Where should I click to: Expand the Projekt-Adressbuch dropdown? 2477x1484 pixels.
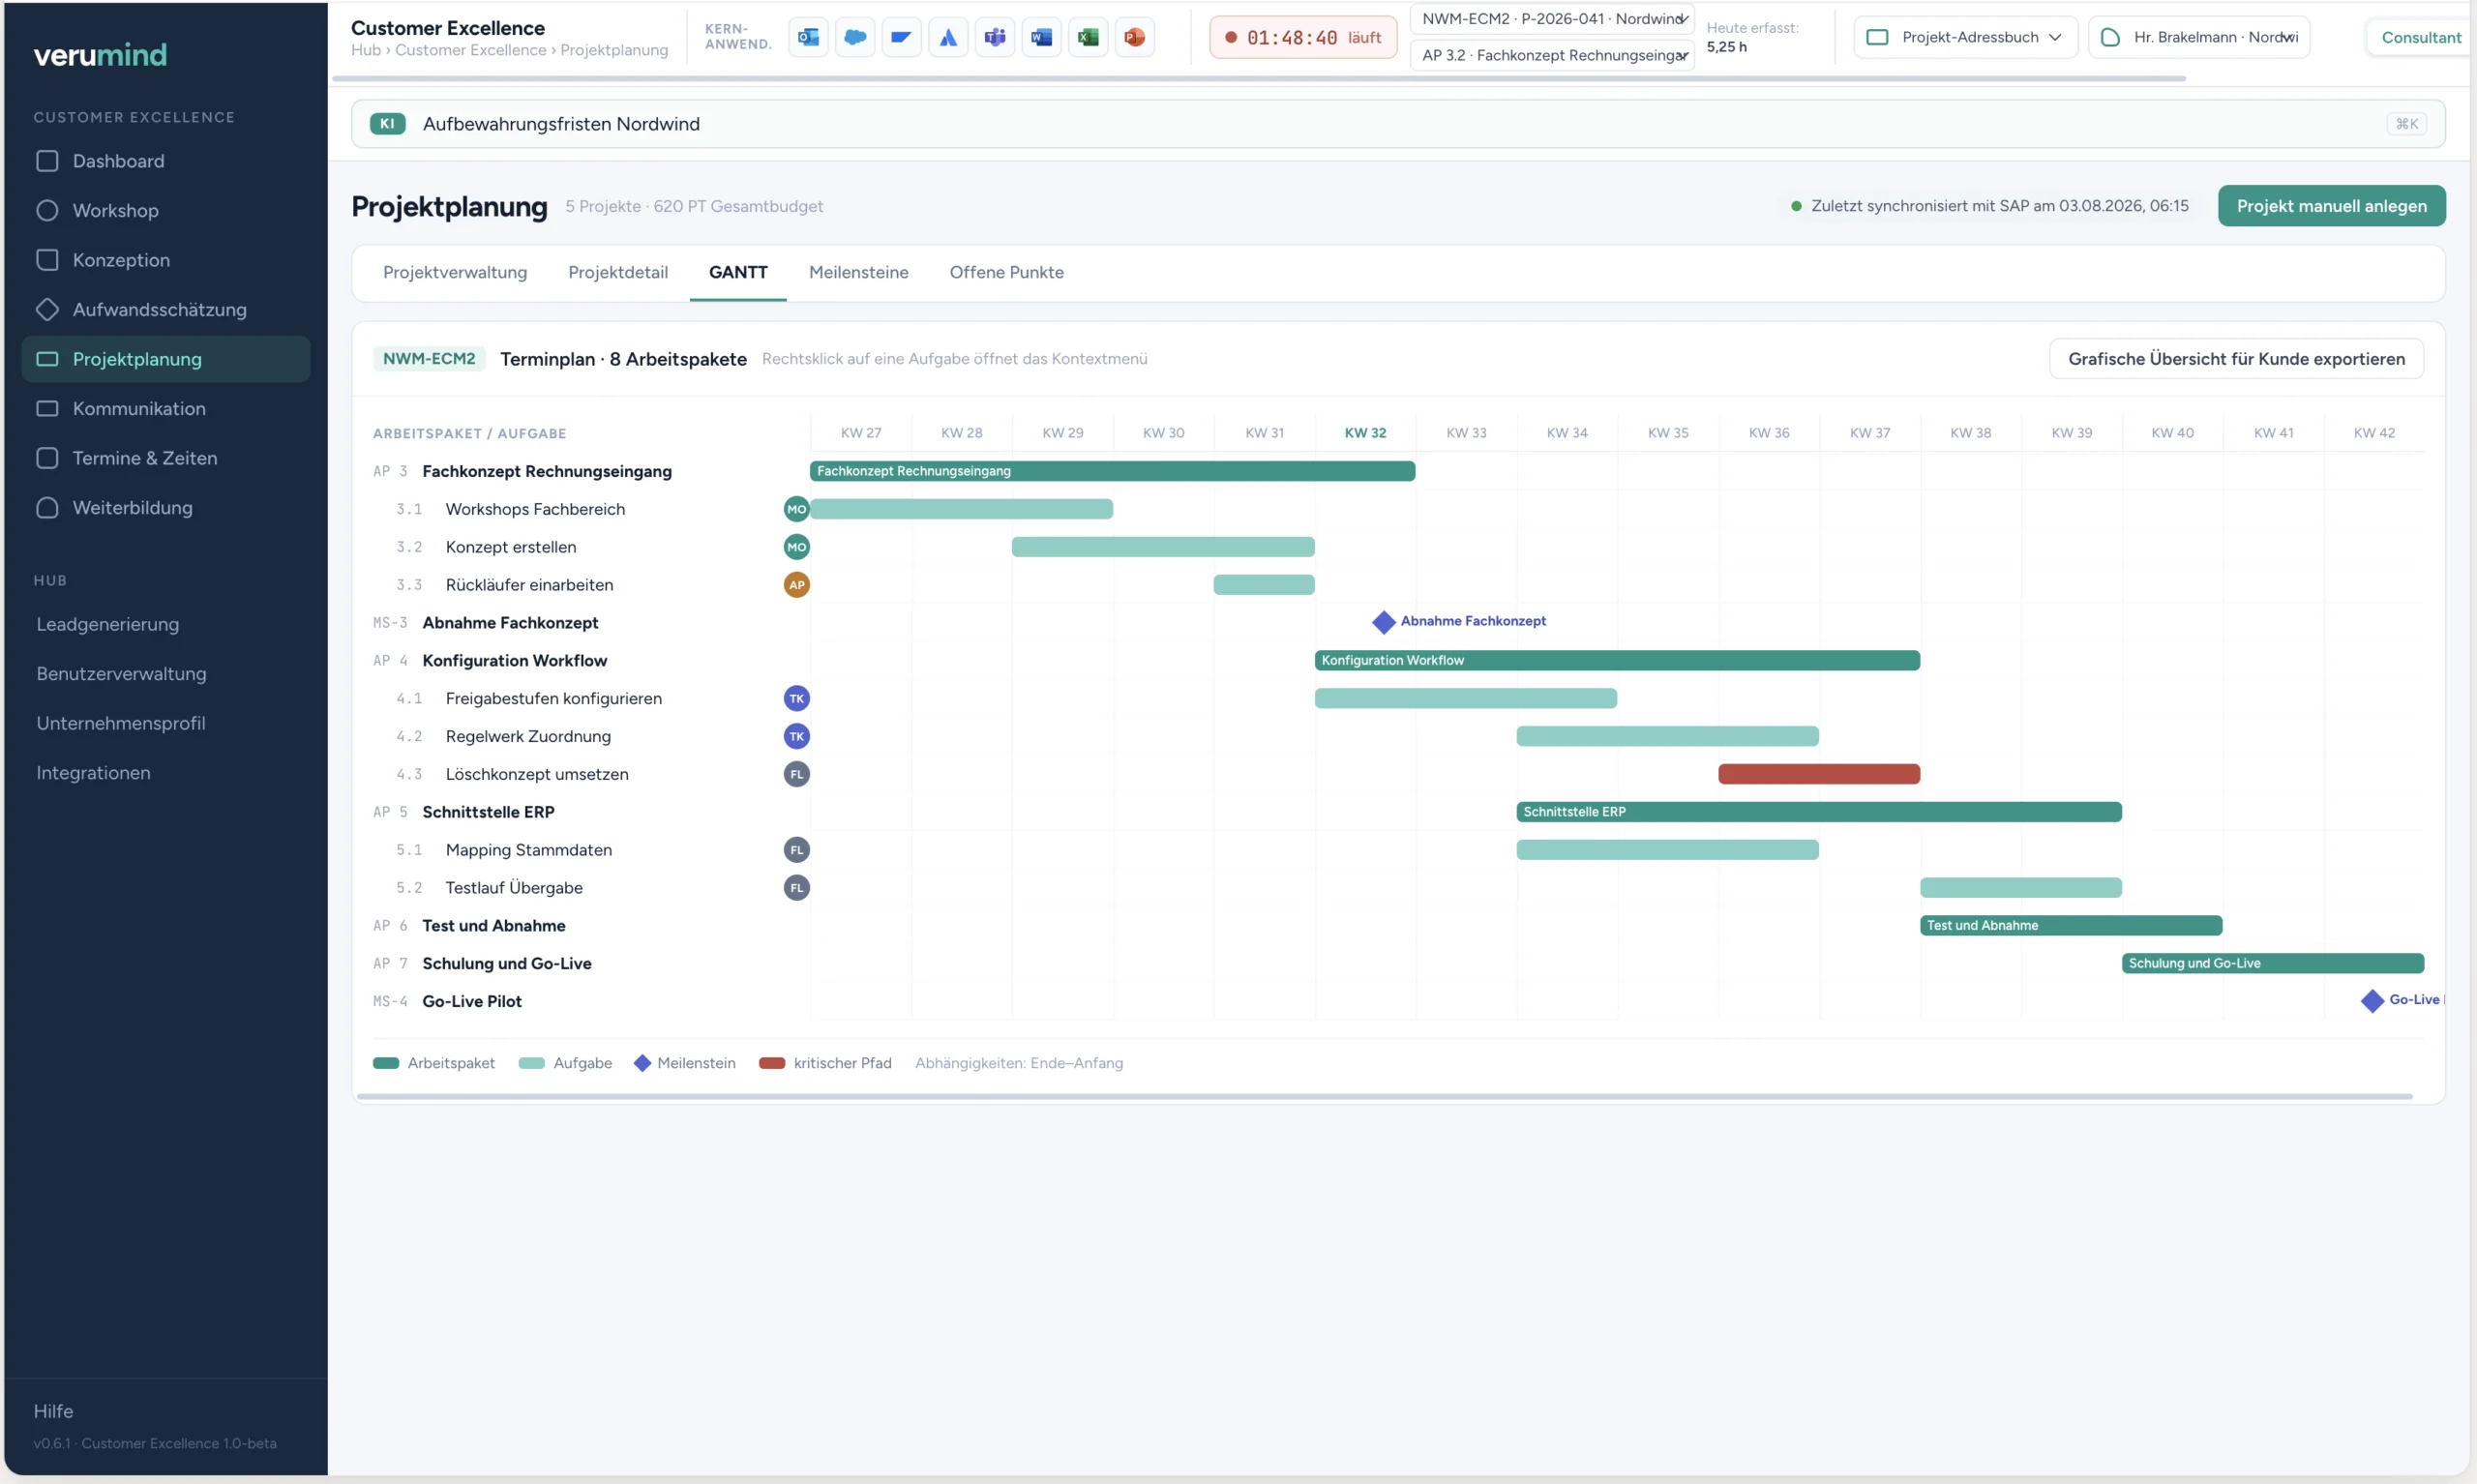(1965, 37)
